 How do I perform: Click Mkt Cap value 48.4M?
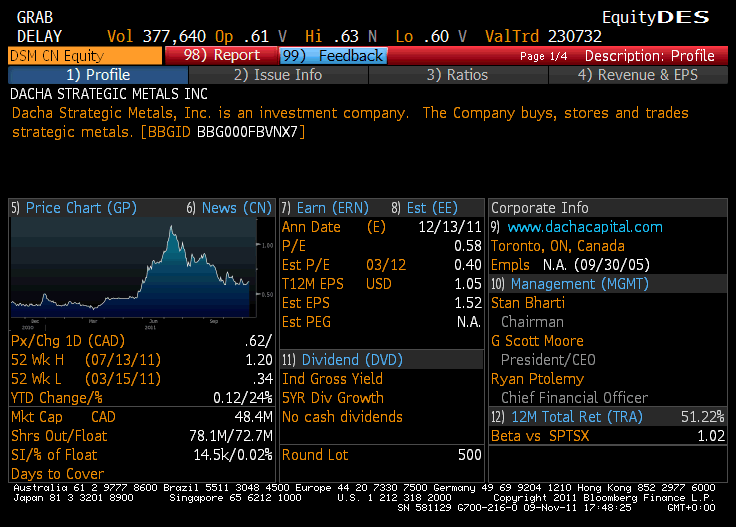[253, 417]
